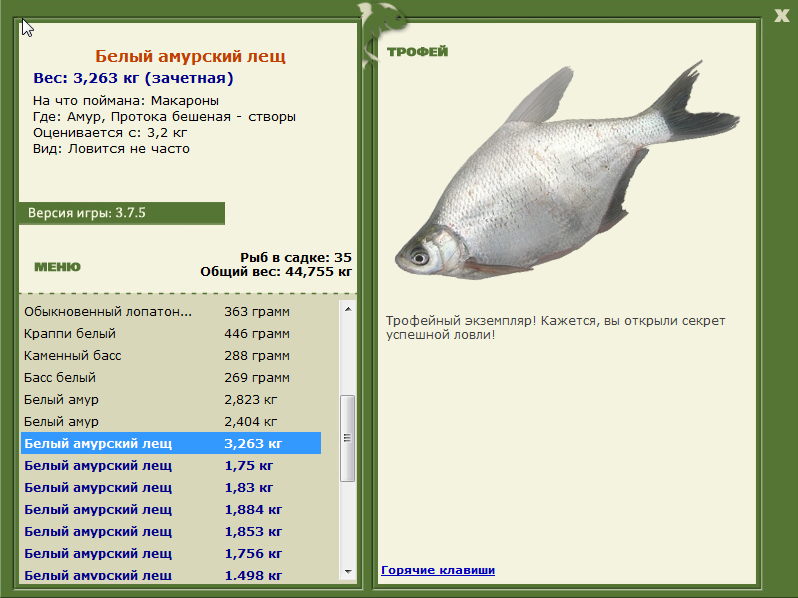Click the Вес: 3,263 кг (зачетная) line
The image size is (798, 598).
click(x=133, y=78)
